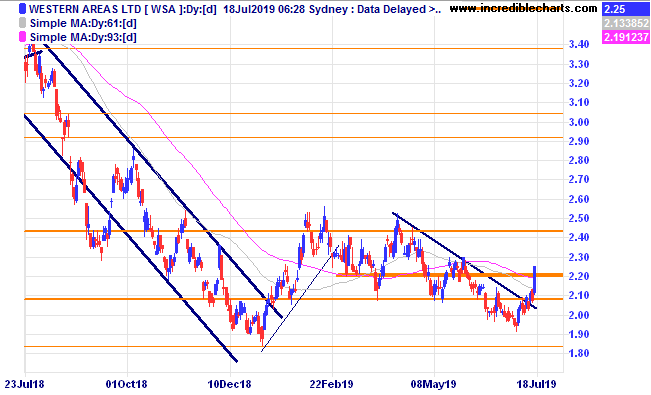Click the 2.90 price axis label
This screenshot has height=395, width=651.
pyautogui.click(x=579, y=141)
